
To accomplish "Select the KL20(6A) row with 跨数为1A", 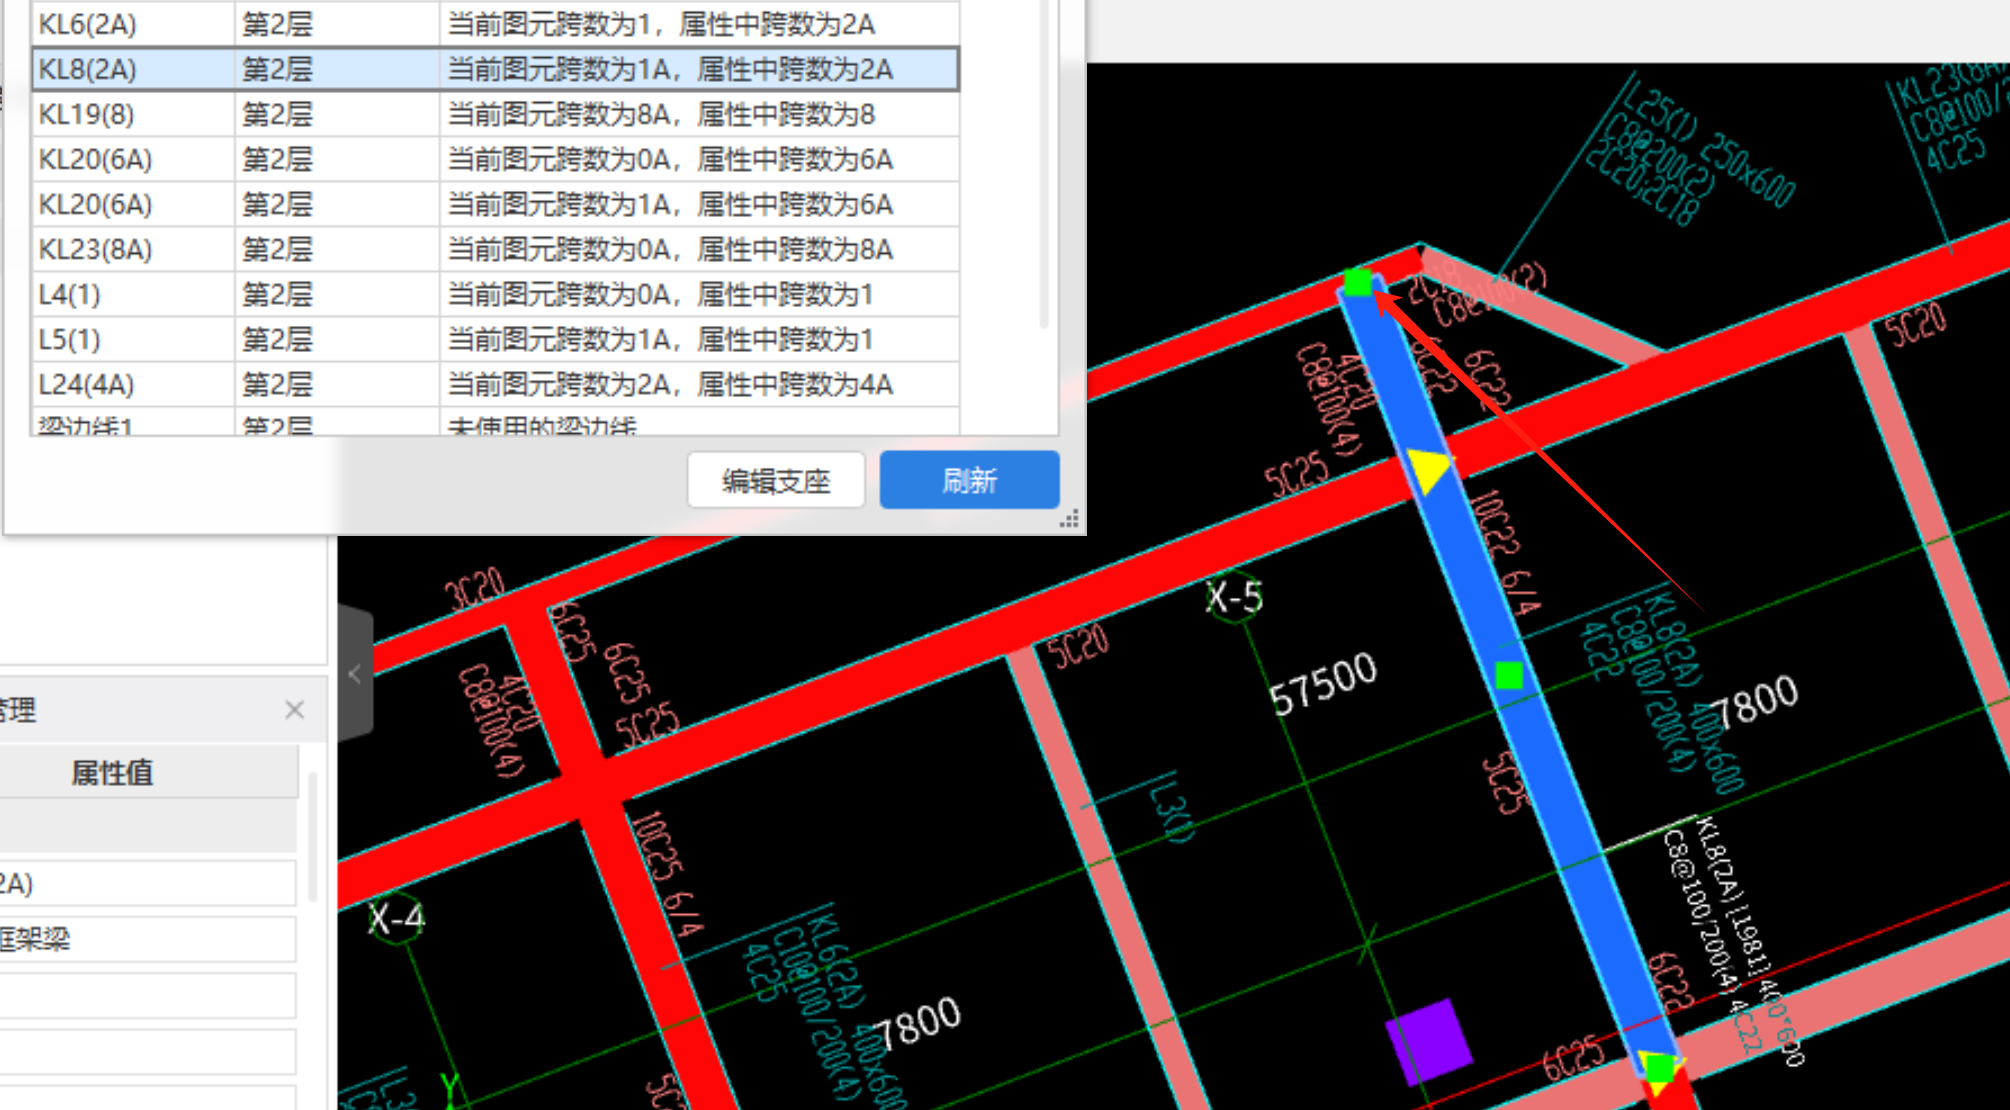I will pyautogui.click(x=495, y=204).
